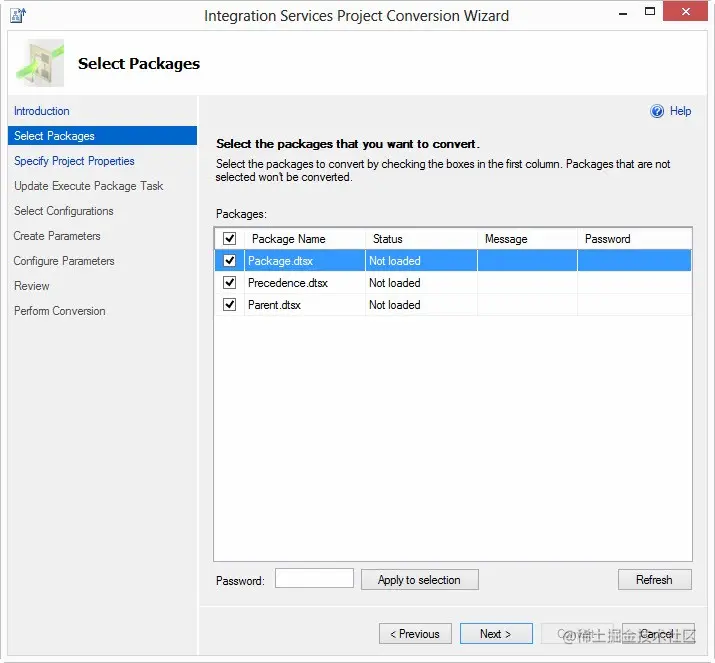Select the Package.dtsx row name
Viewport: 715px width, 663px height.
pyautogui.click(x=280, y=261)
